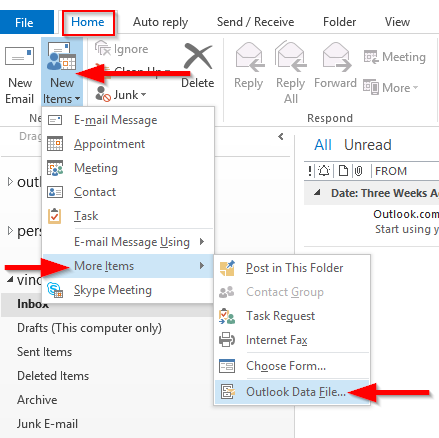Sort by FROM column header
The height and width of the screenshot is (438, 439).
click(391, 171)
